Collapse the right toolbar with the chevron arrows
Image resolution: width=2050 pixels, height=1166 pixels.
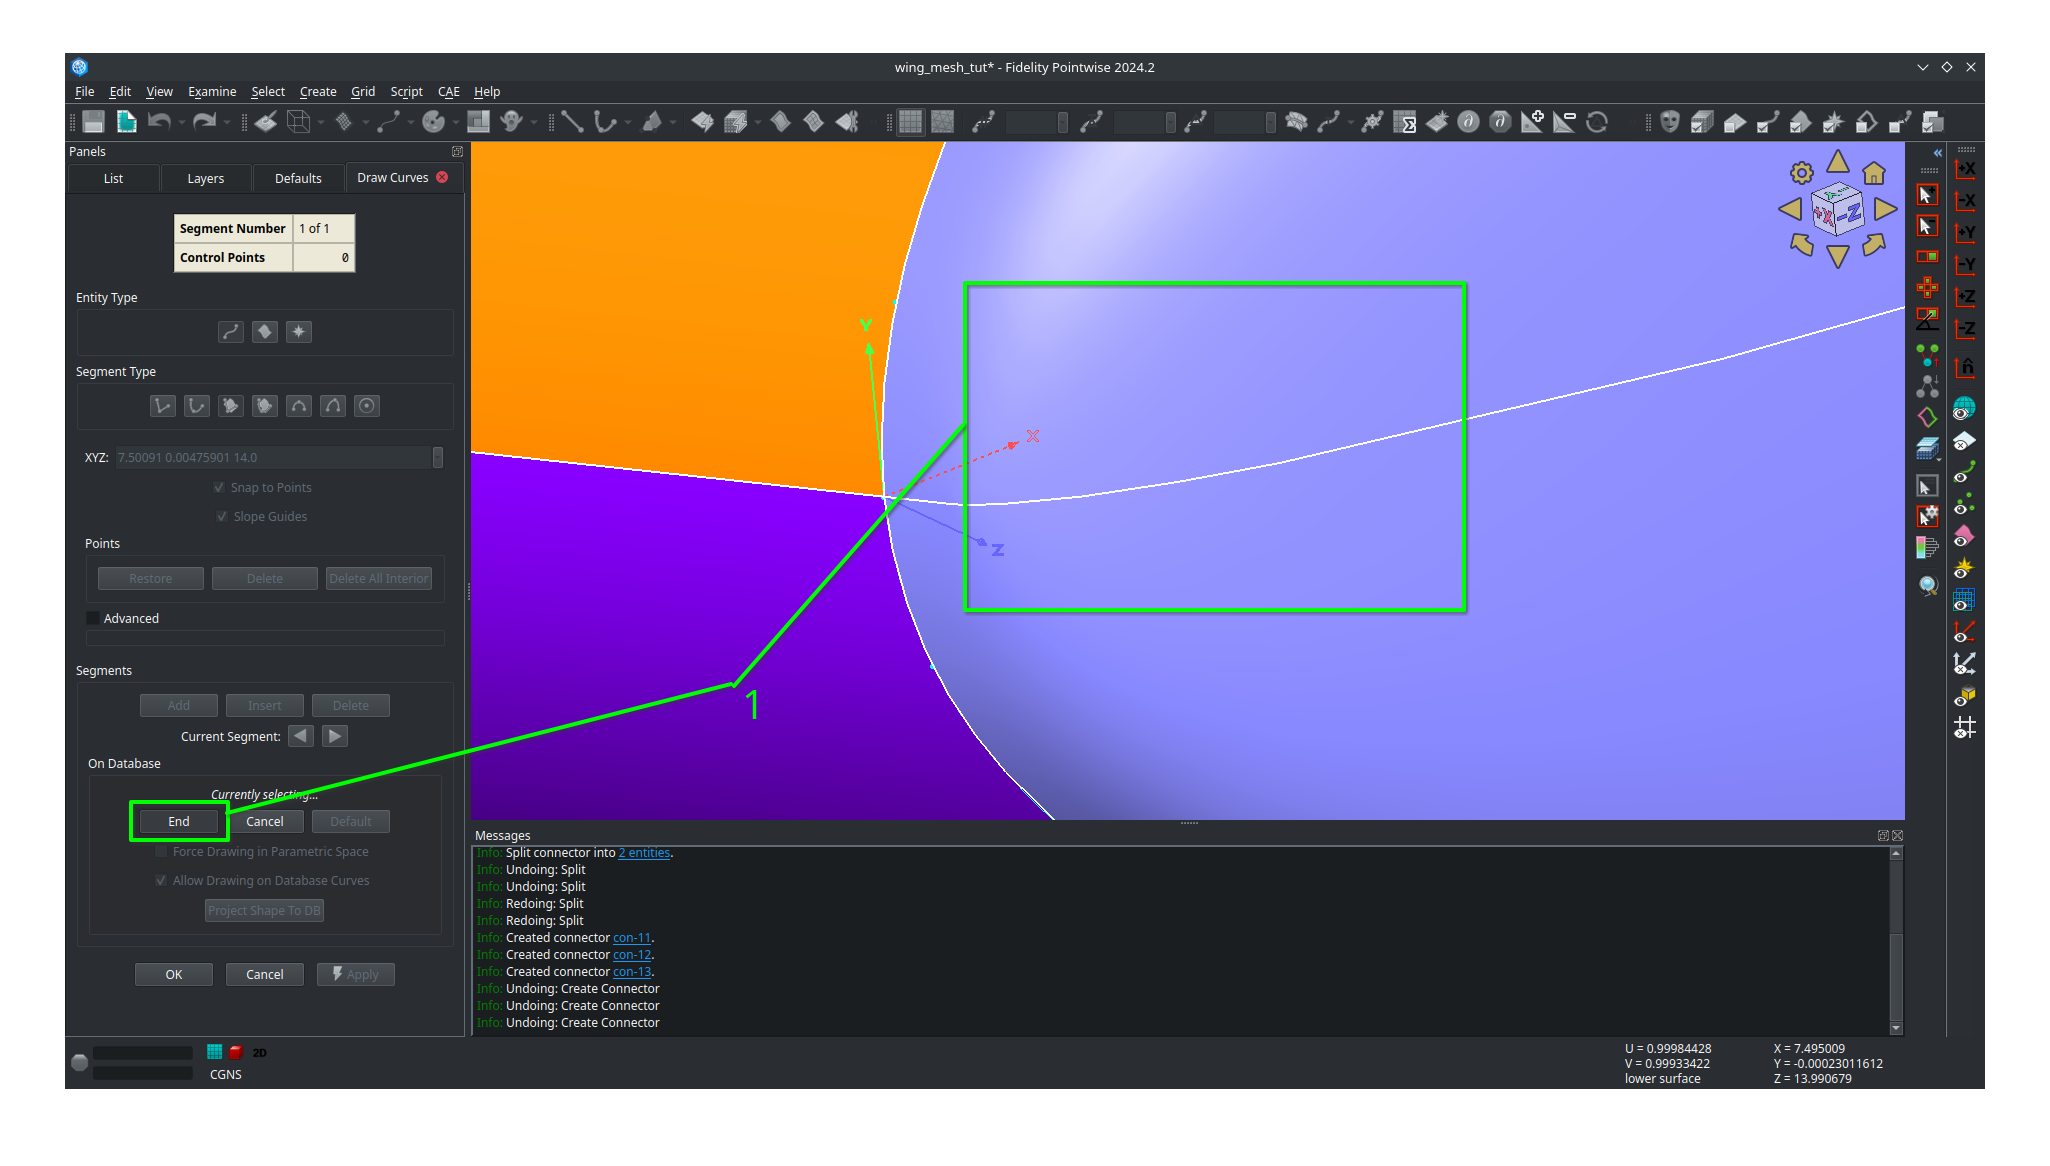pyautogui.click(x=1938, y=153)
